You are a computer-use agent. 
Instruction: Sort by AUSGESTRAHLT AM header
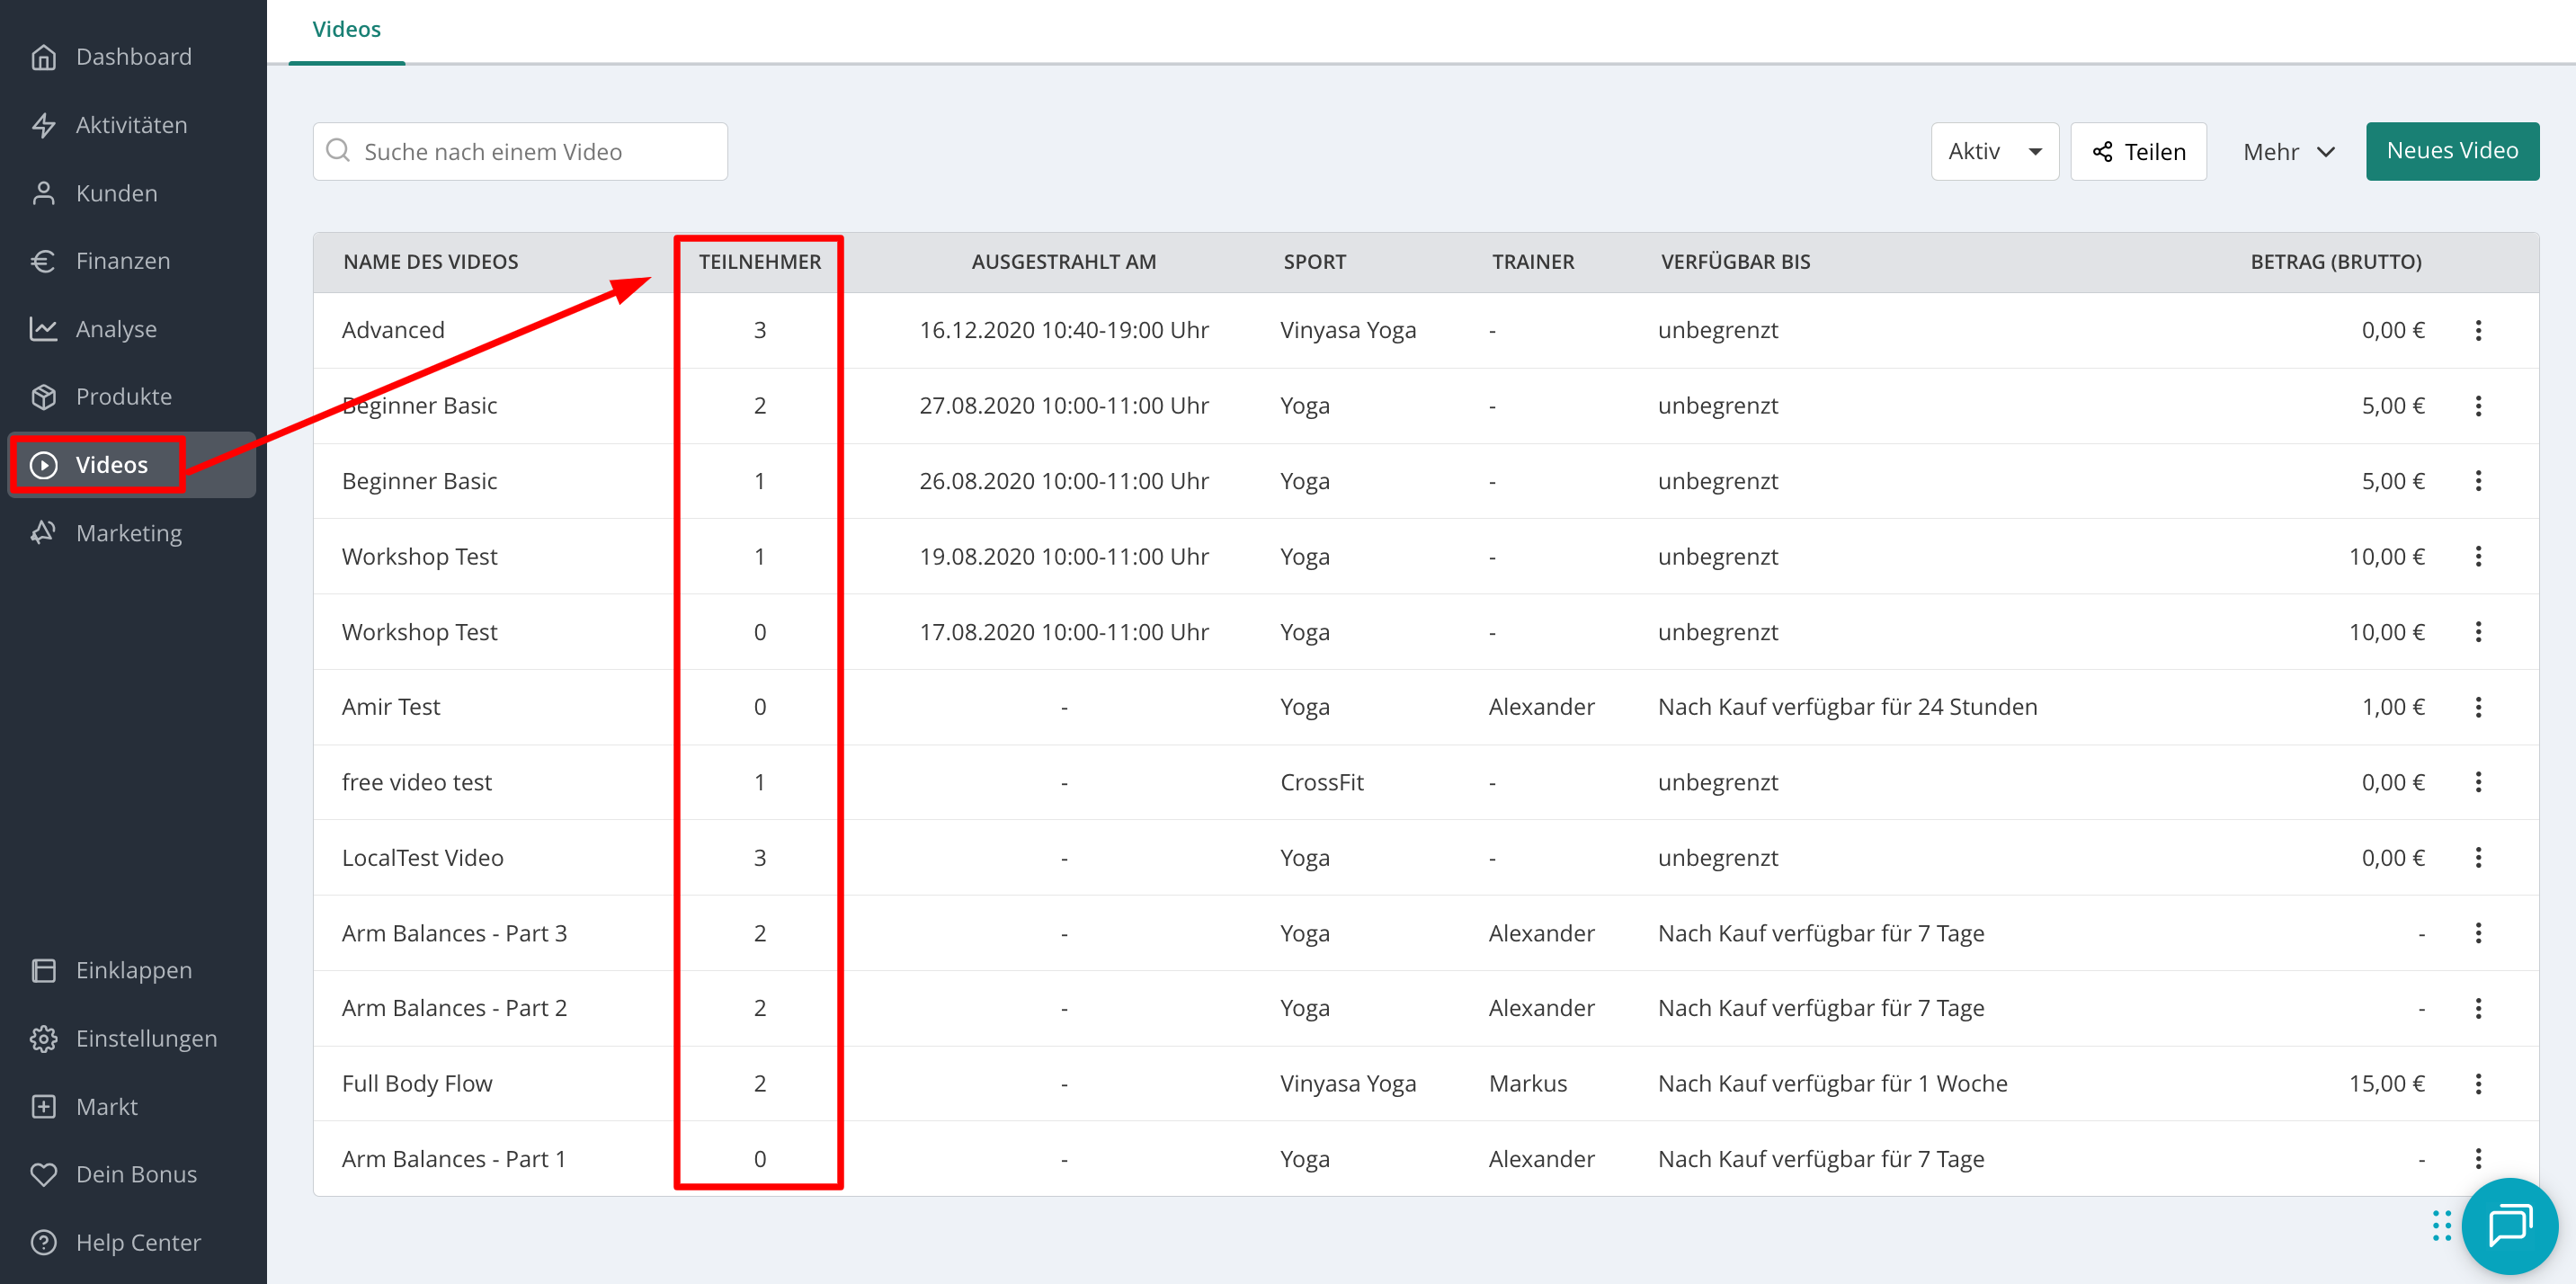[1063, 262]
